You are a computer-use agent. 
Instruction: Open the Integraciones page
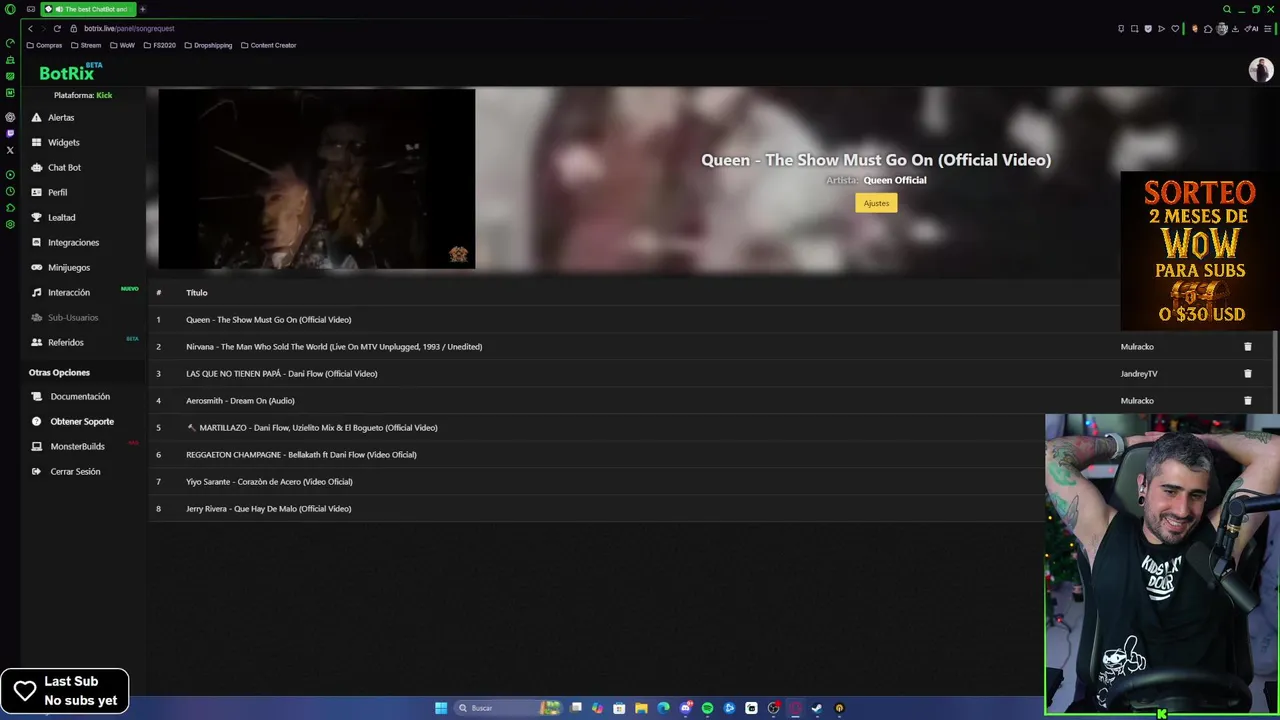coord(73,242)
